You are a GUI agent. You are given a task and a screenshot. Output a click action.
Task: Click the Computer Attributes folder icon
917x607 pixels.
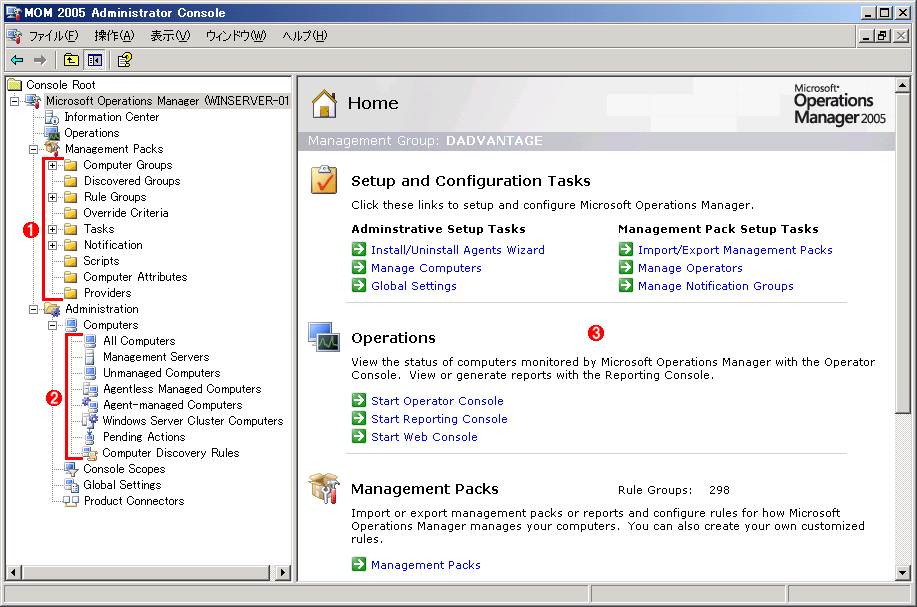(x=71, y=277)
